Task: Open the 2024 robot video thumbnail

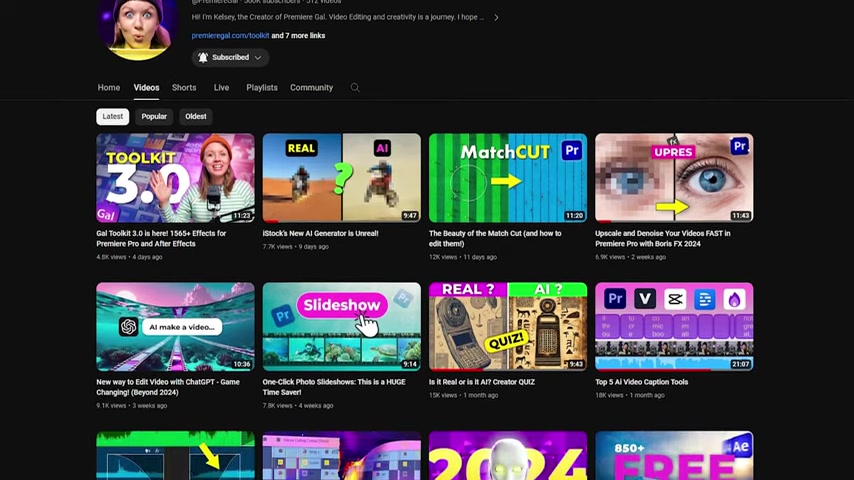Action: pyautogui.click(x=508, y=455)
